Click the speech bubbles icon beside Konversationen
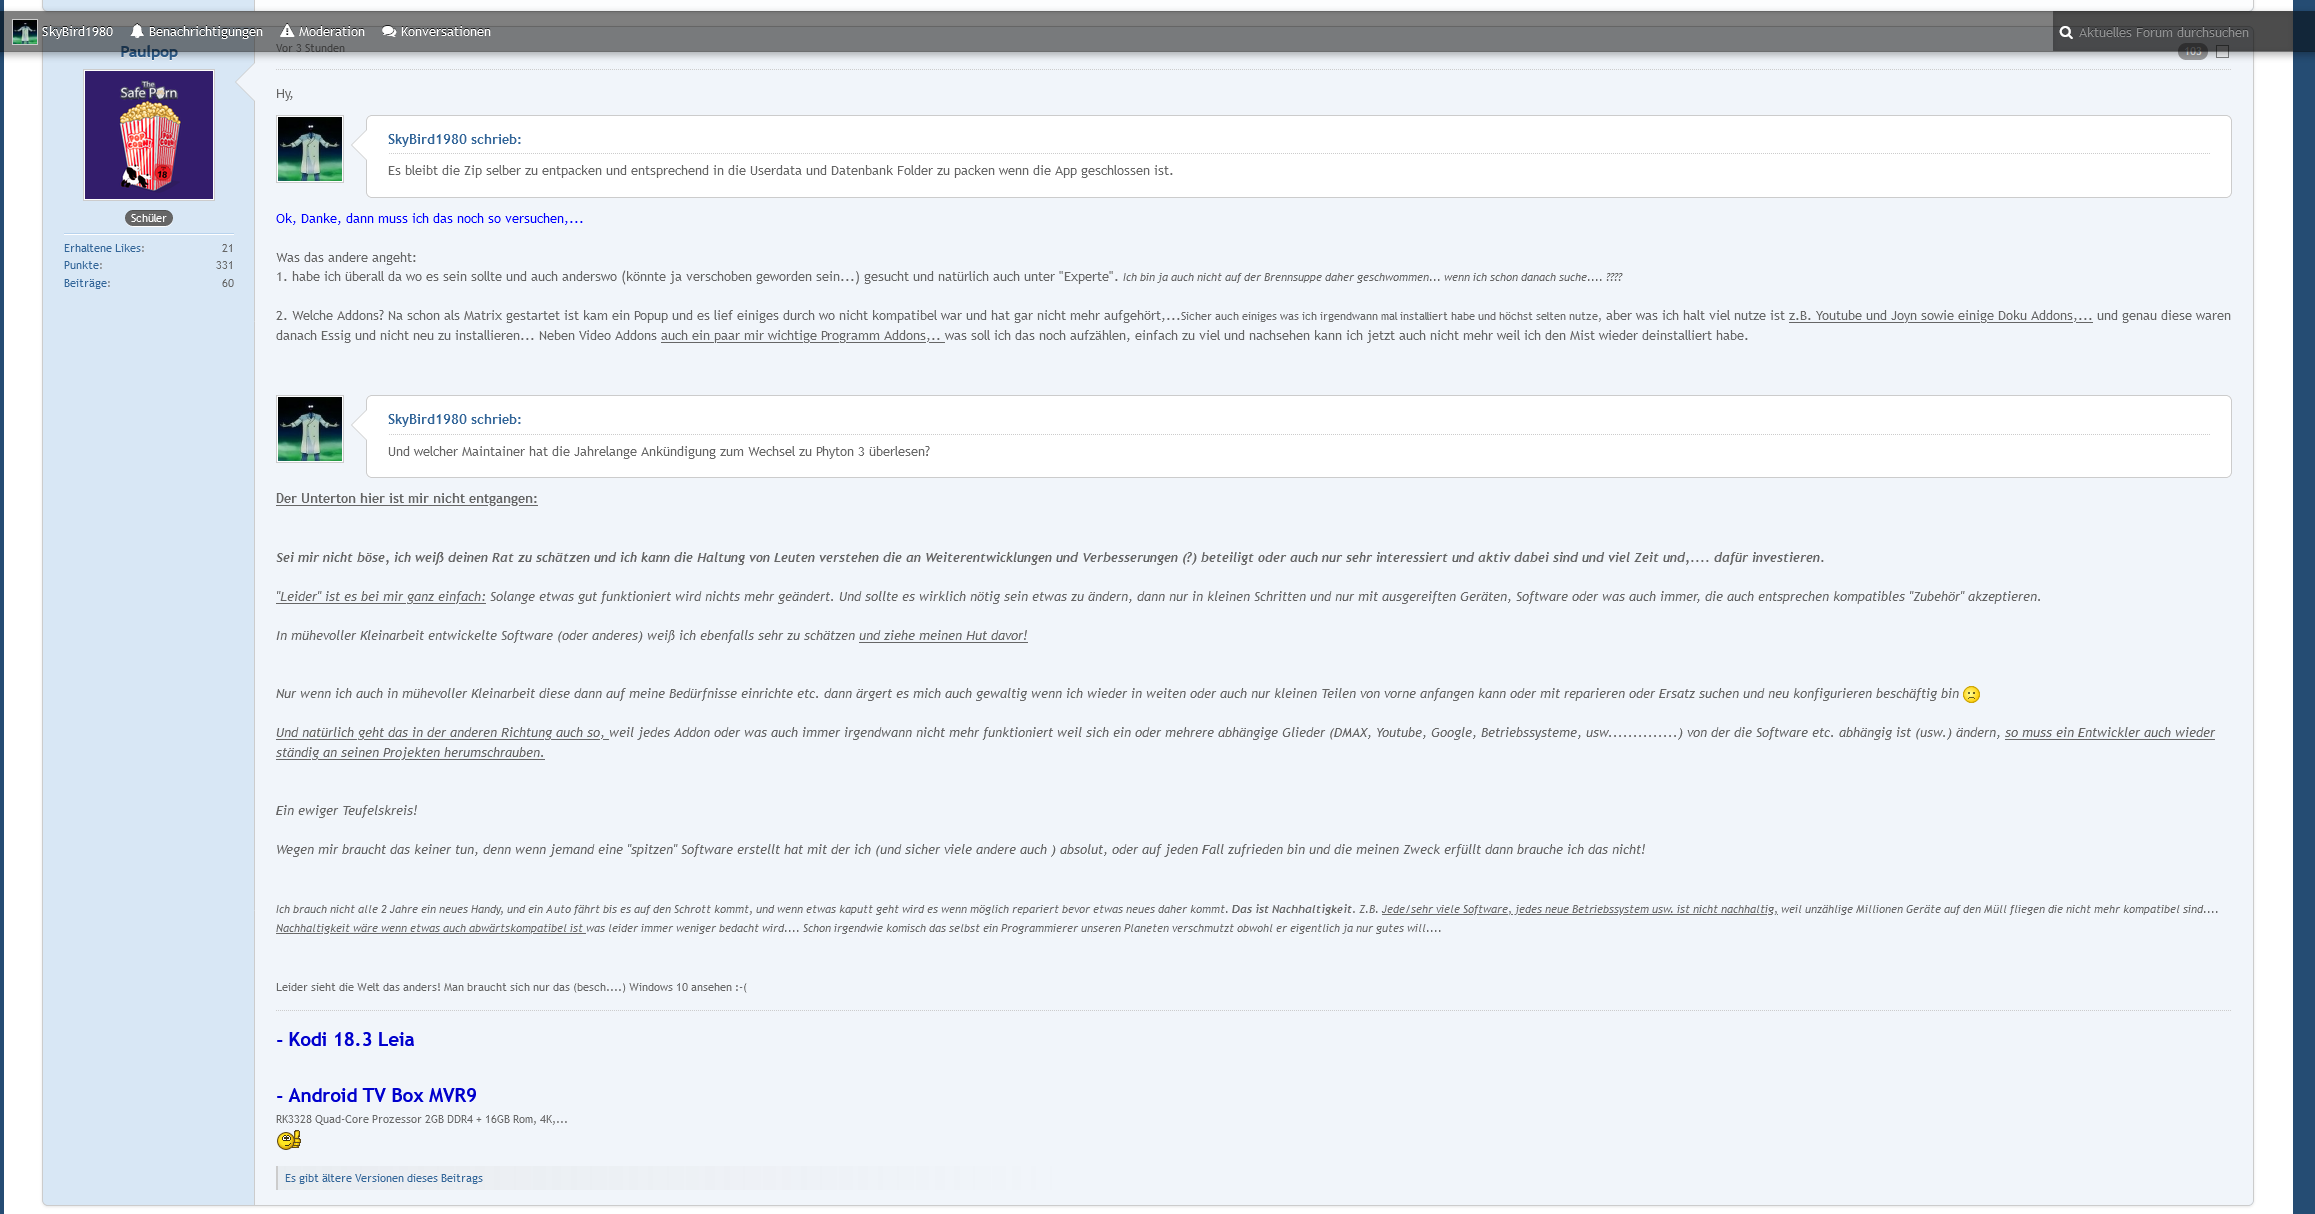Image resolution: width=2315 pixels, height=1214 pixels. (x=389, y=32)
